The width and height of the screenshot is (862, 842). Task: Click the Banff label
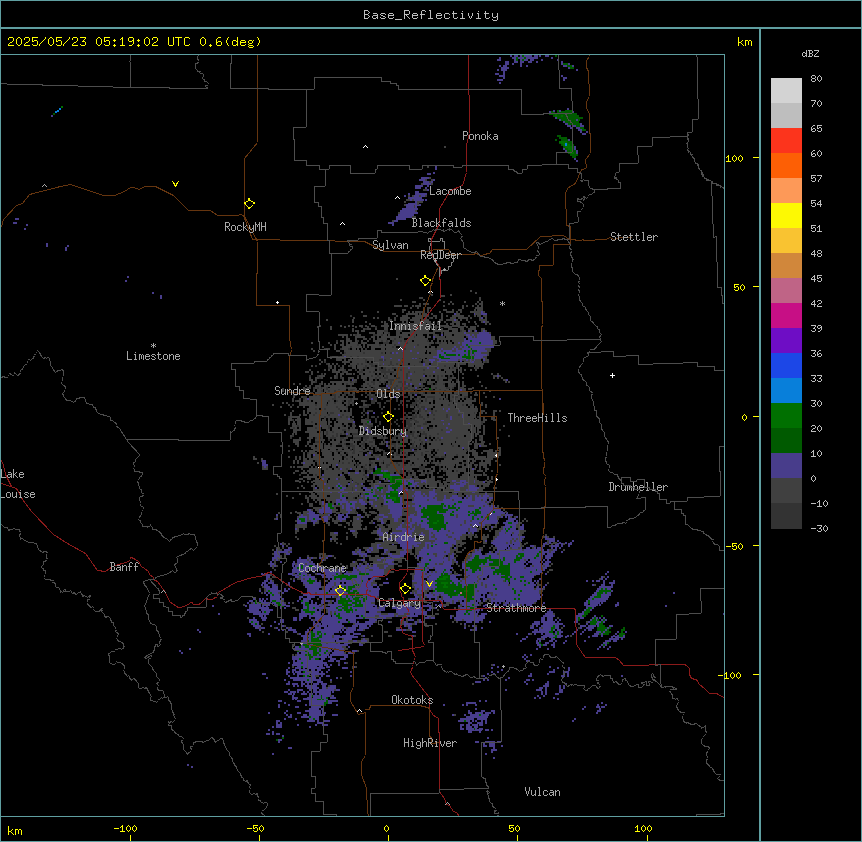tap(124, 567)
